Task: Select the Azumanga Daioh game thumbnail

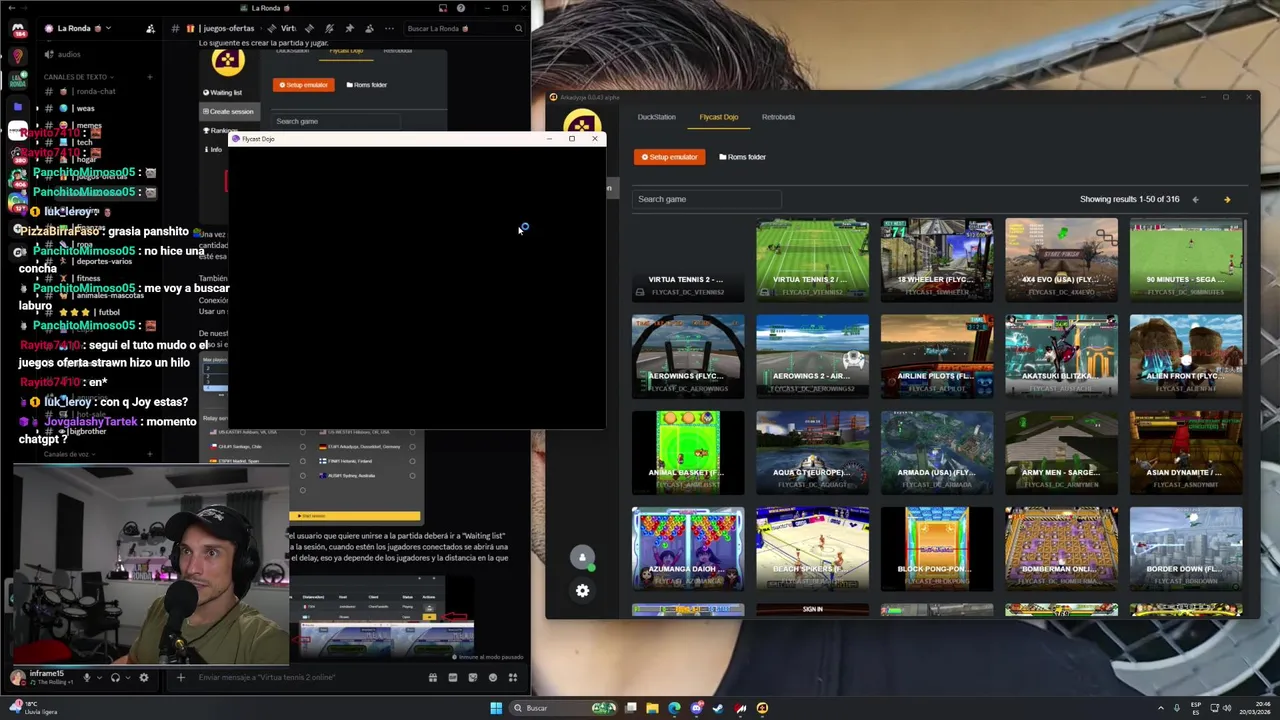Action: (688, 548)
